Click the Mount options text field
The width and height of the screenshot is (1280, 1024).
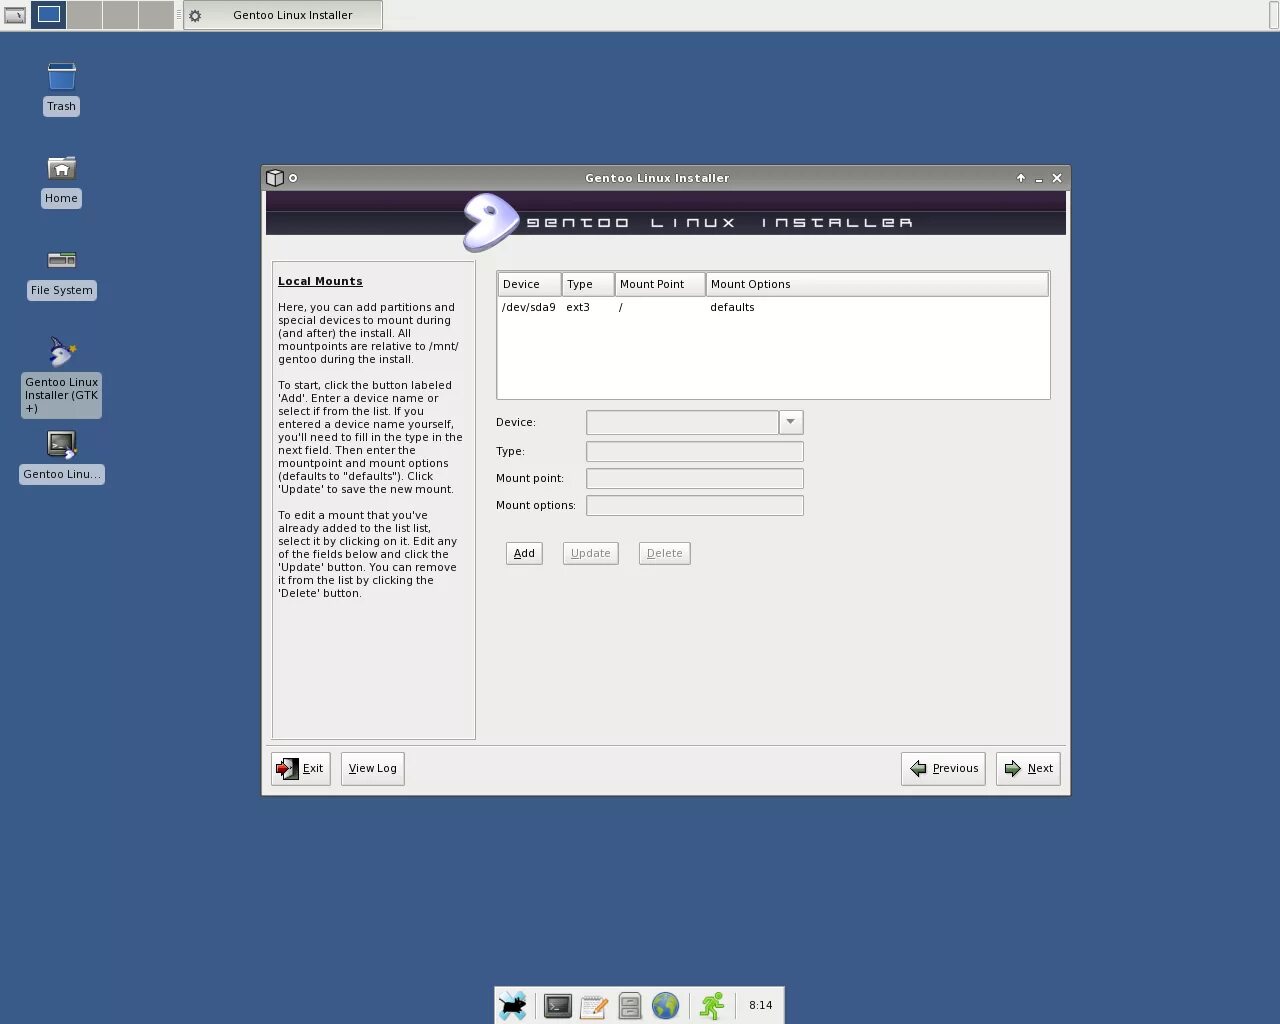pos(695,505)
